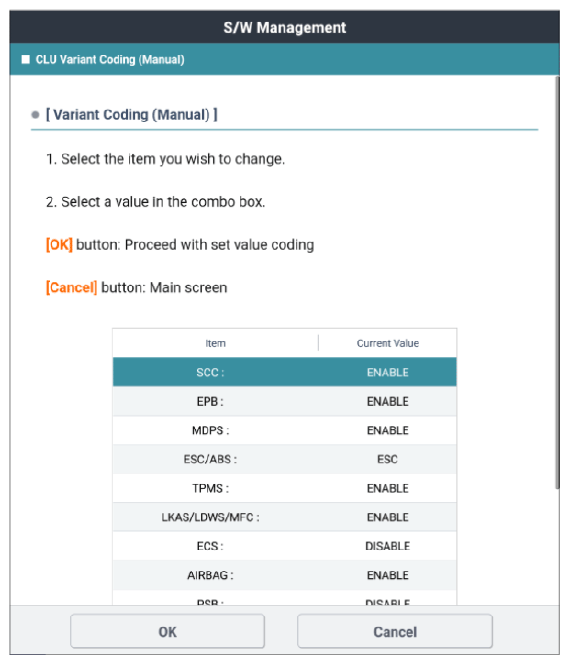The width and height of the screenshot is (569, 664).
Task: Click the Current Value column header
Action: [x=387, y=343]
